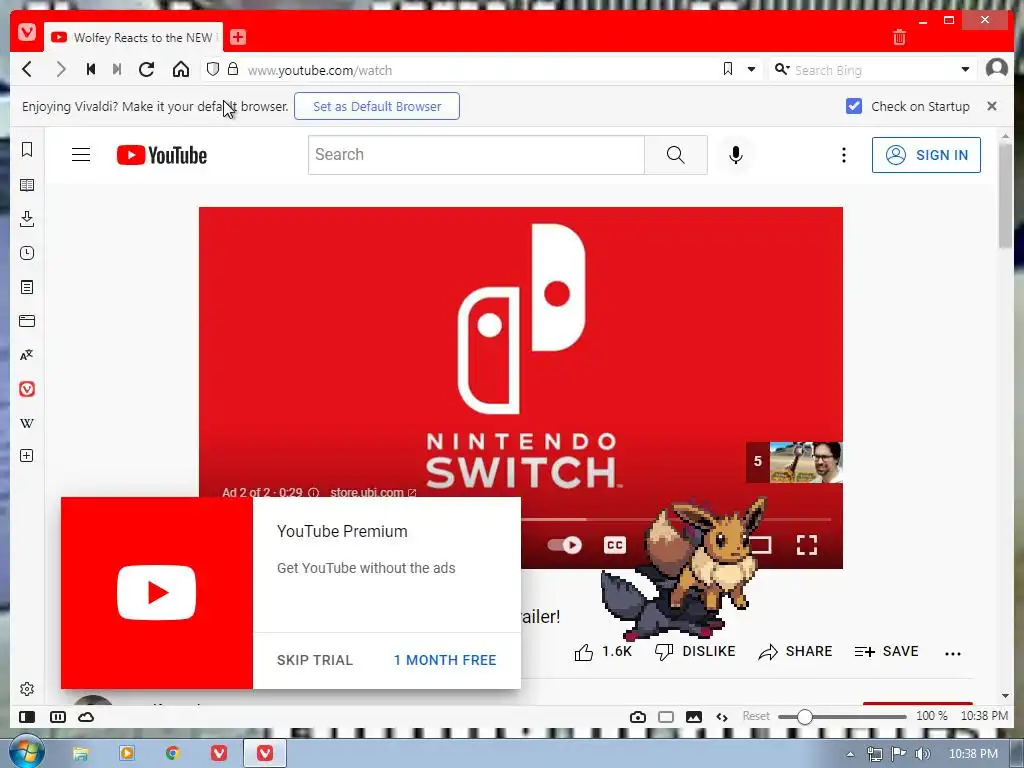Go to YouTube home via logo

[x=162, y=155]
